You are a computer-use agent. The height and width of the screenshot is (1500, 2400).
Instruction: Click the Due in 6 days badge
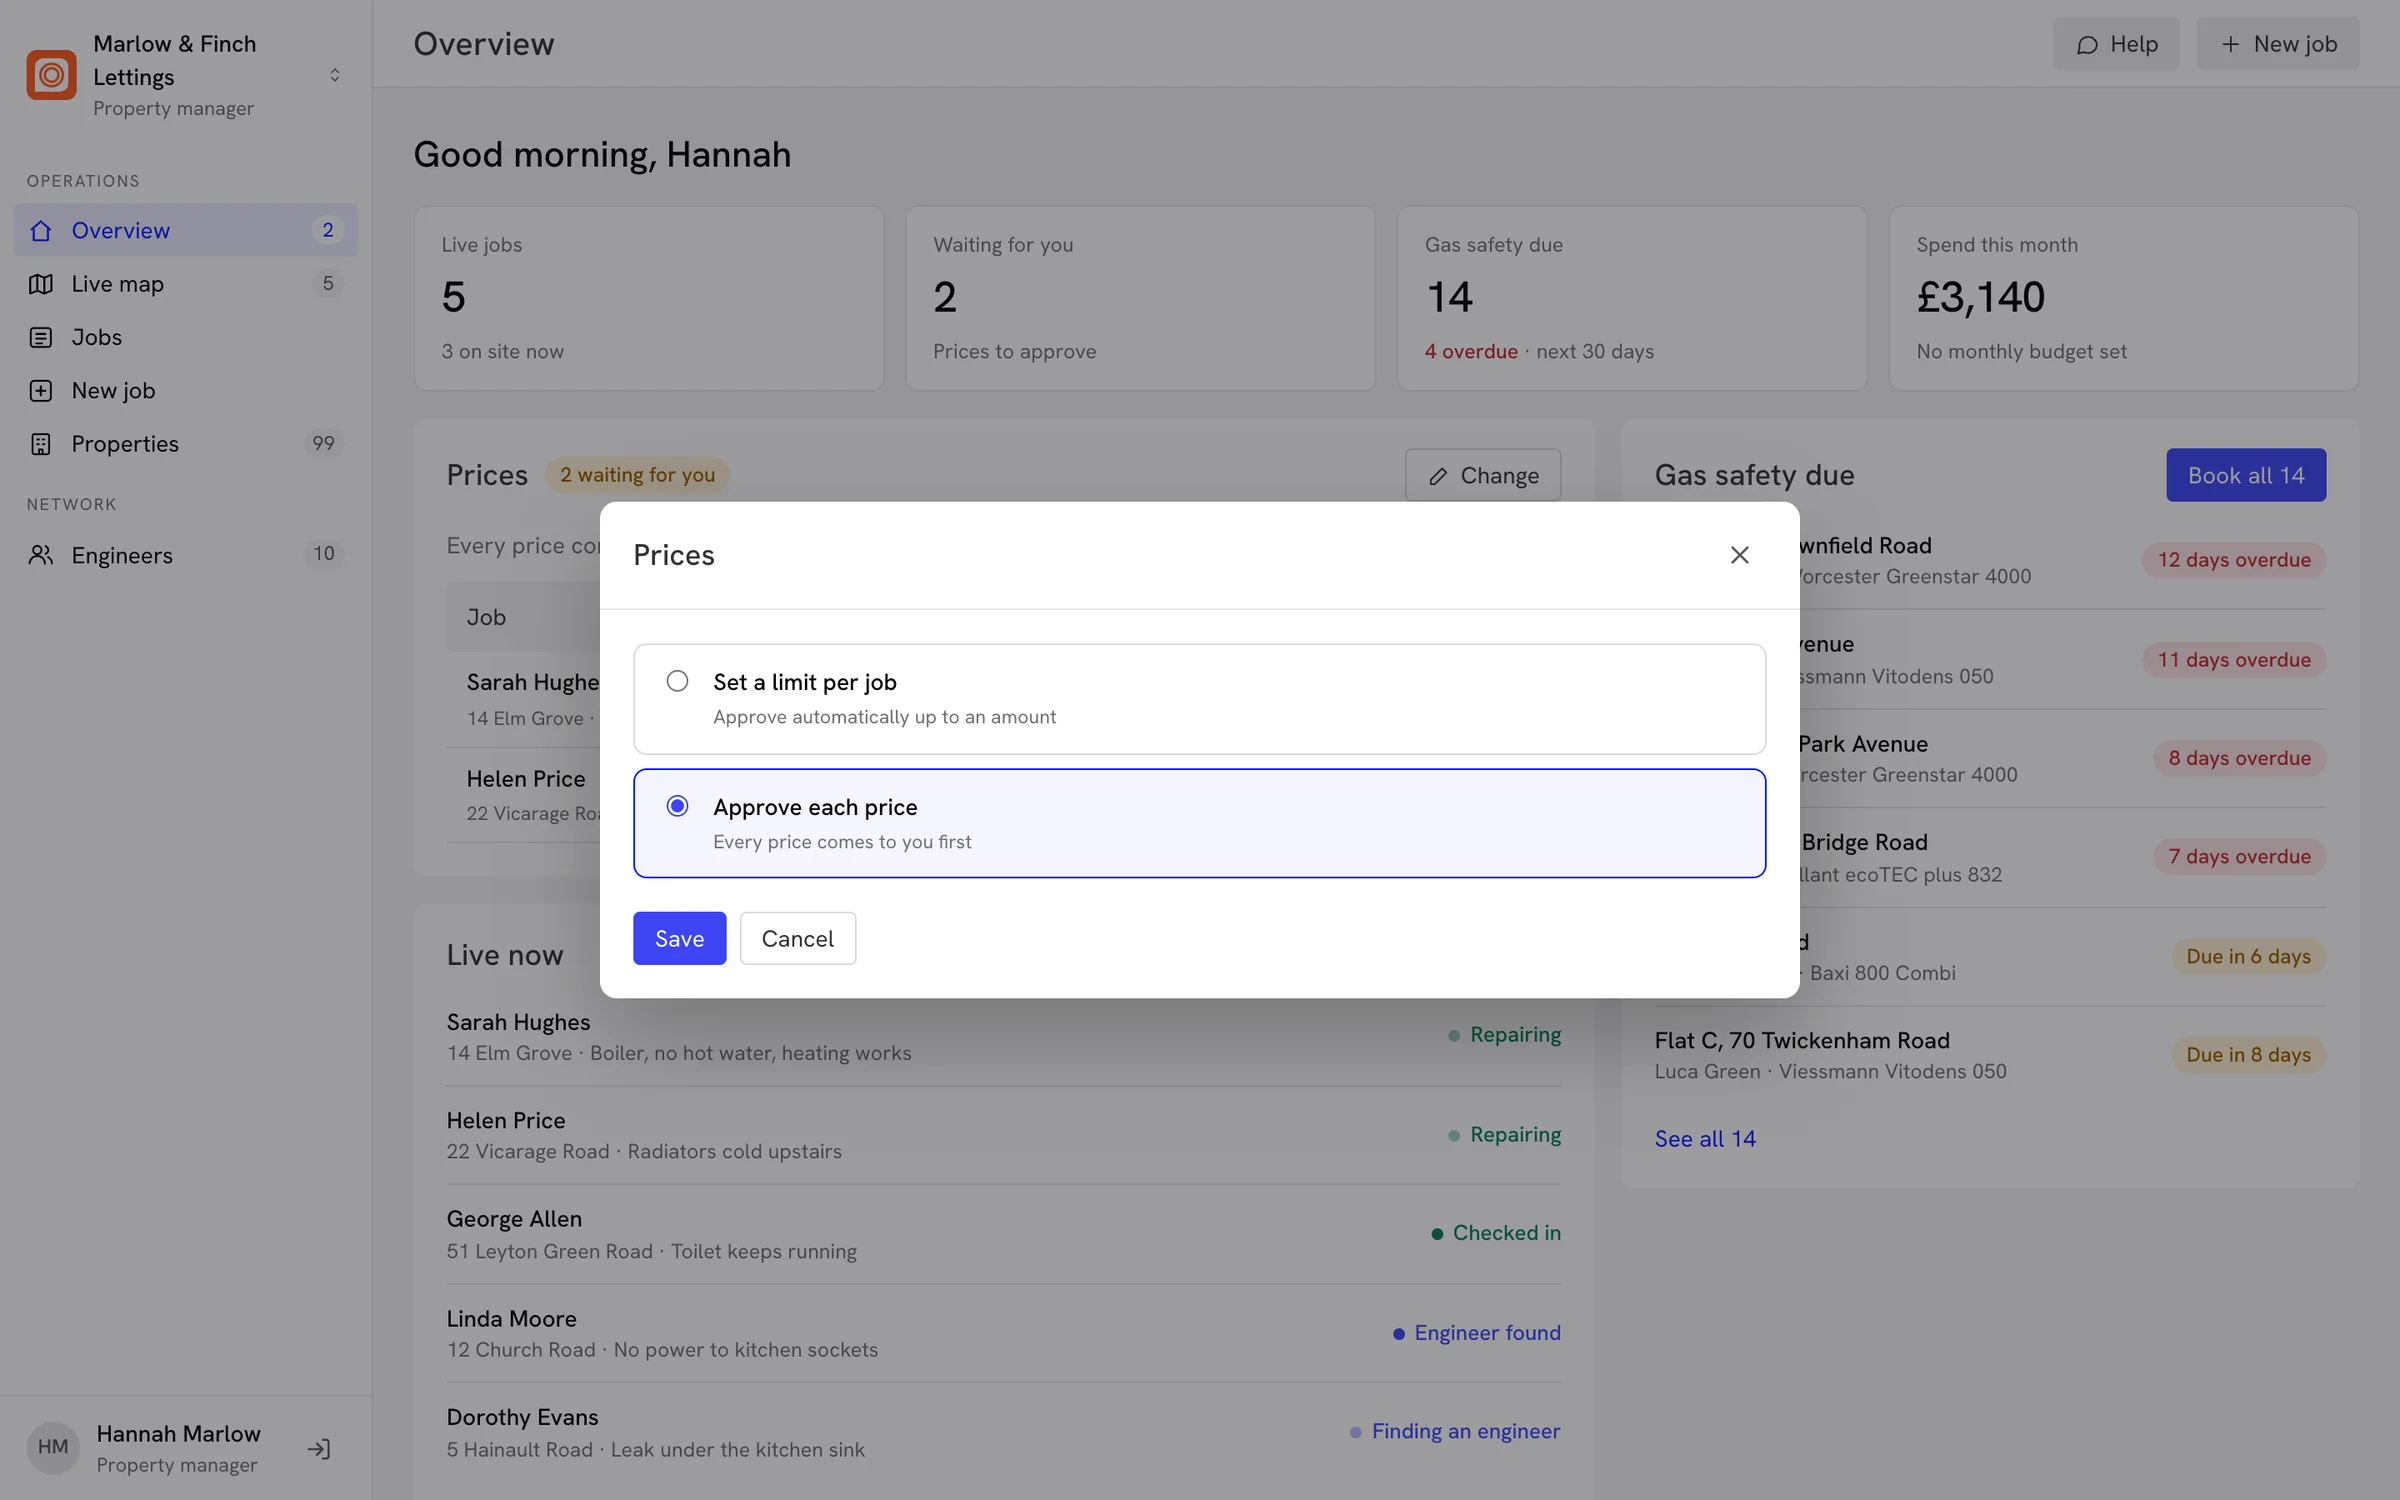2248,956
